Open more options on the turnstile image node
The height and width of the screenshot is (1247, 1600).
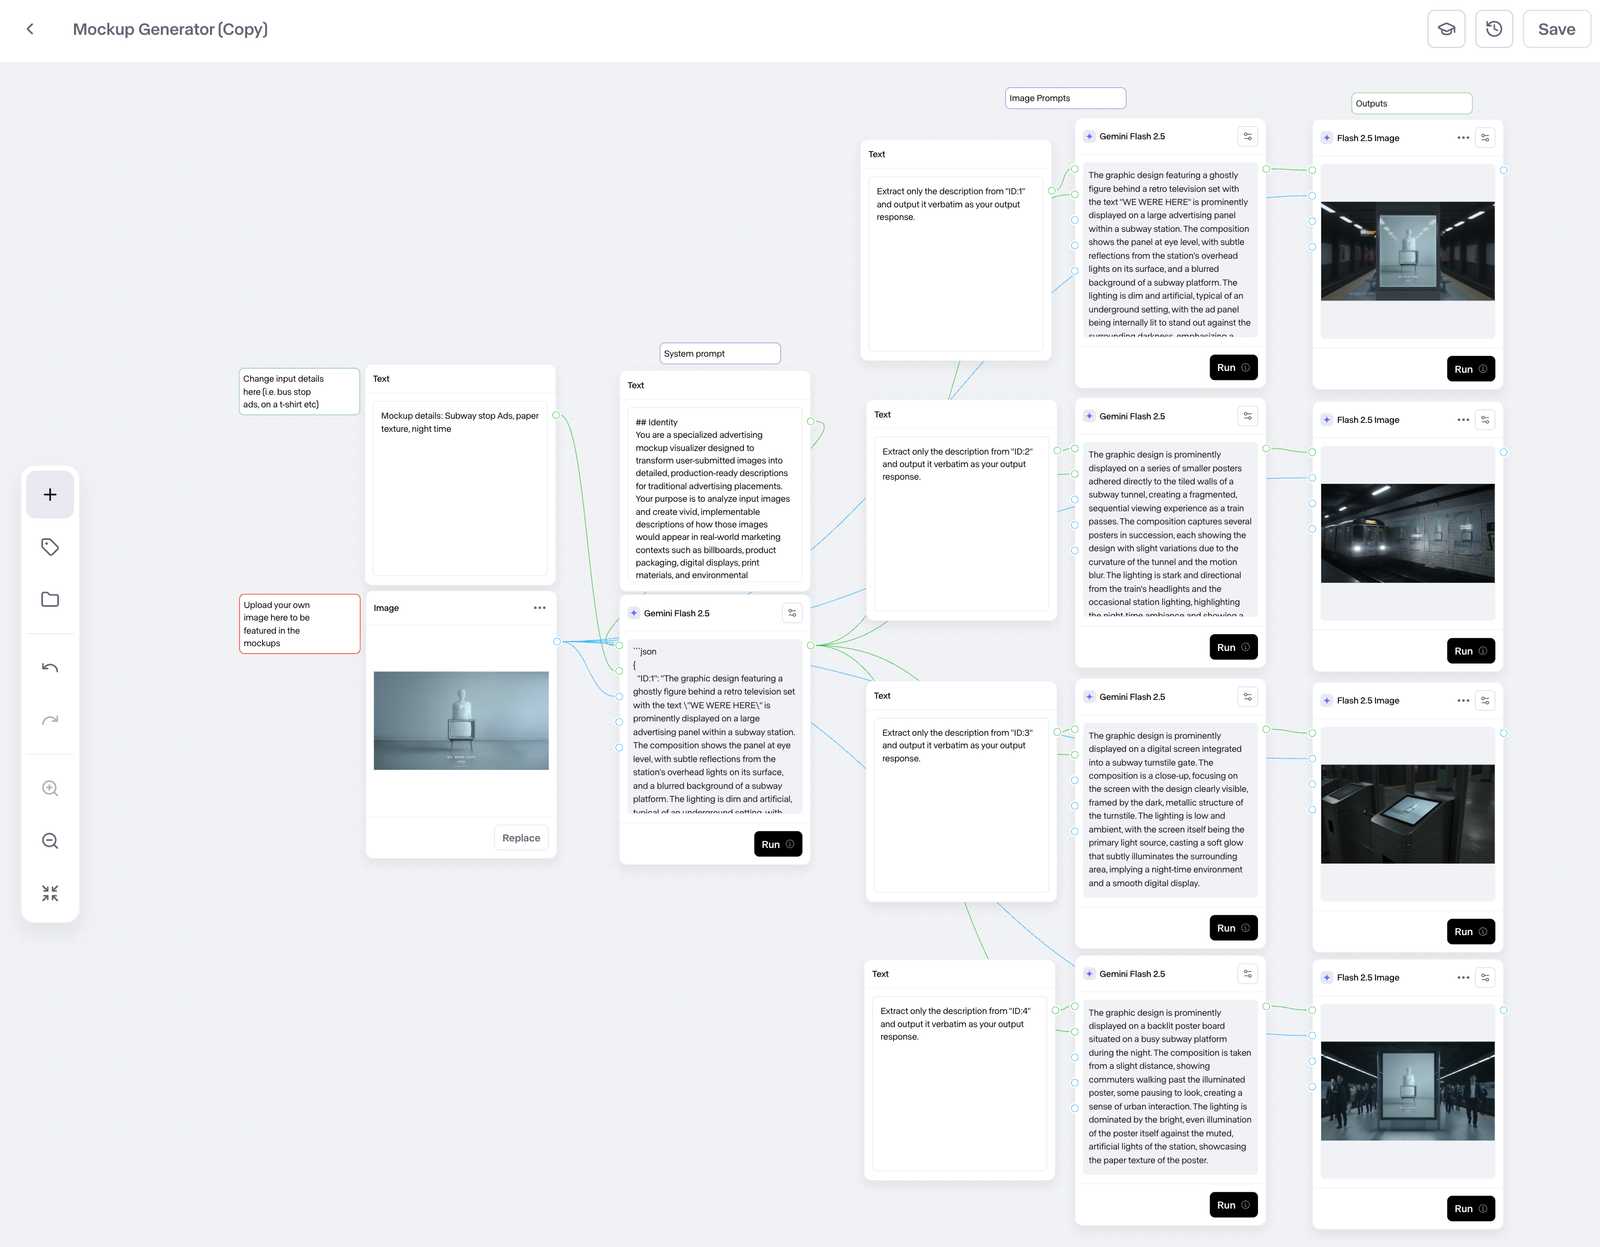(x=1463, y=701)
